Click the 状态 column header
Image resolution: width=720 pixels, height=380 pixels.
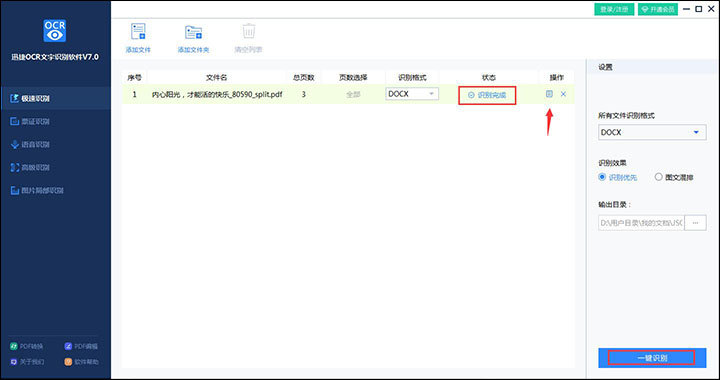tap(489, 78)
